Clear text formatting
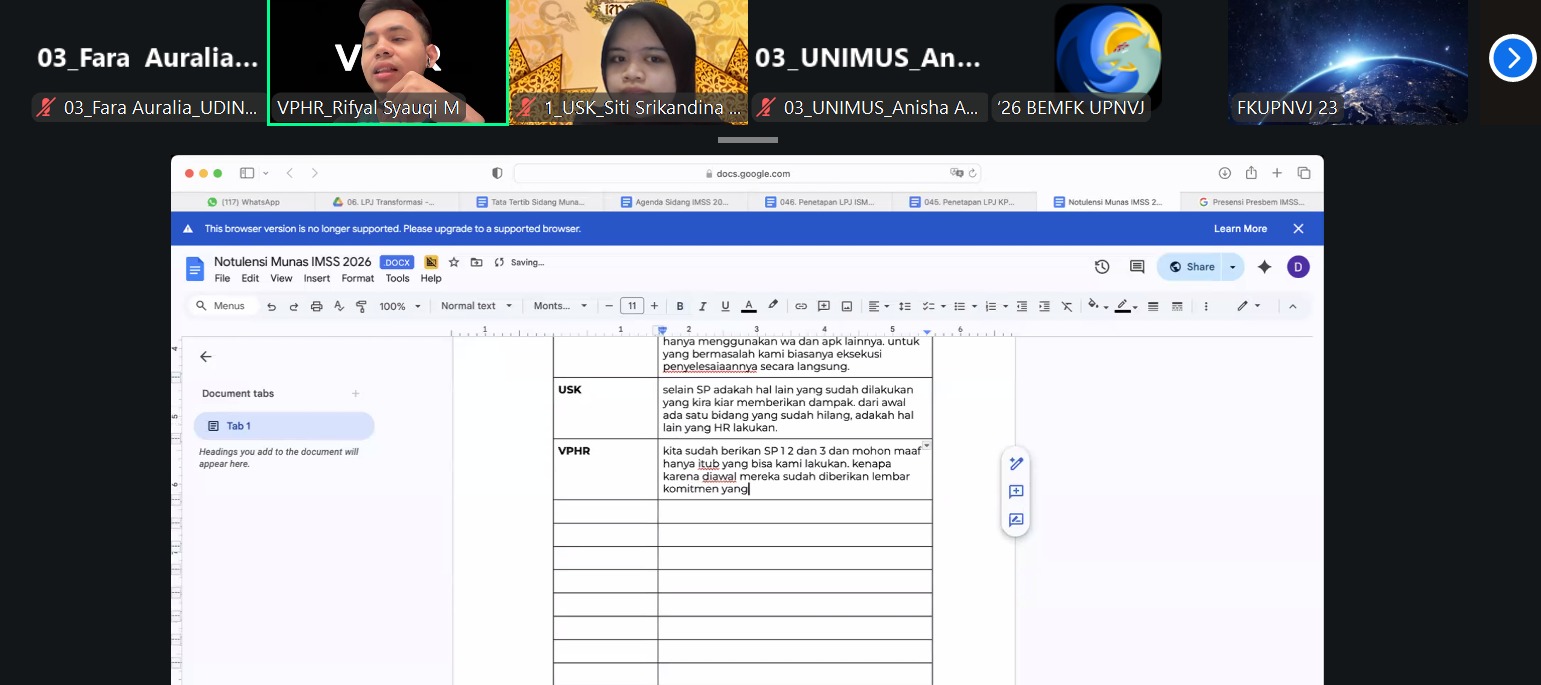1541x685 pixels. pos(1067,306)
